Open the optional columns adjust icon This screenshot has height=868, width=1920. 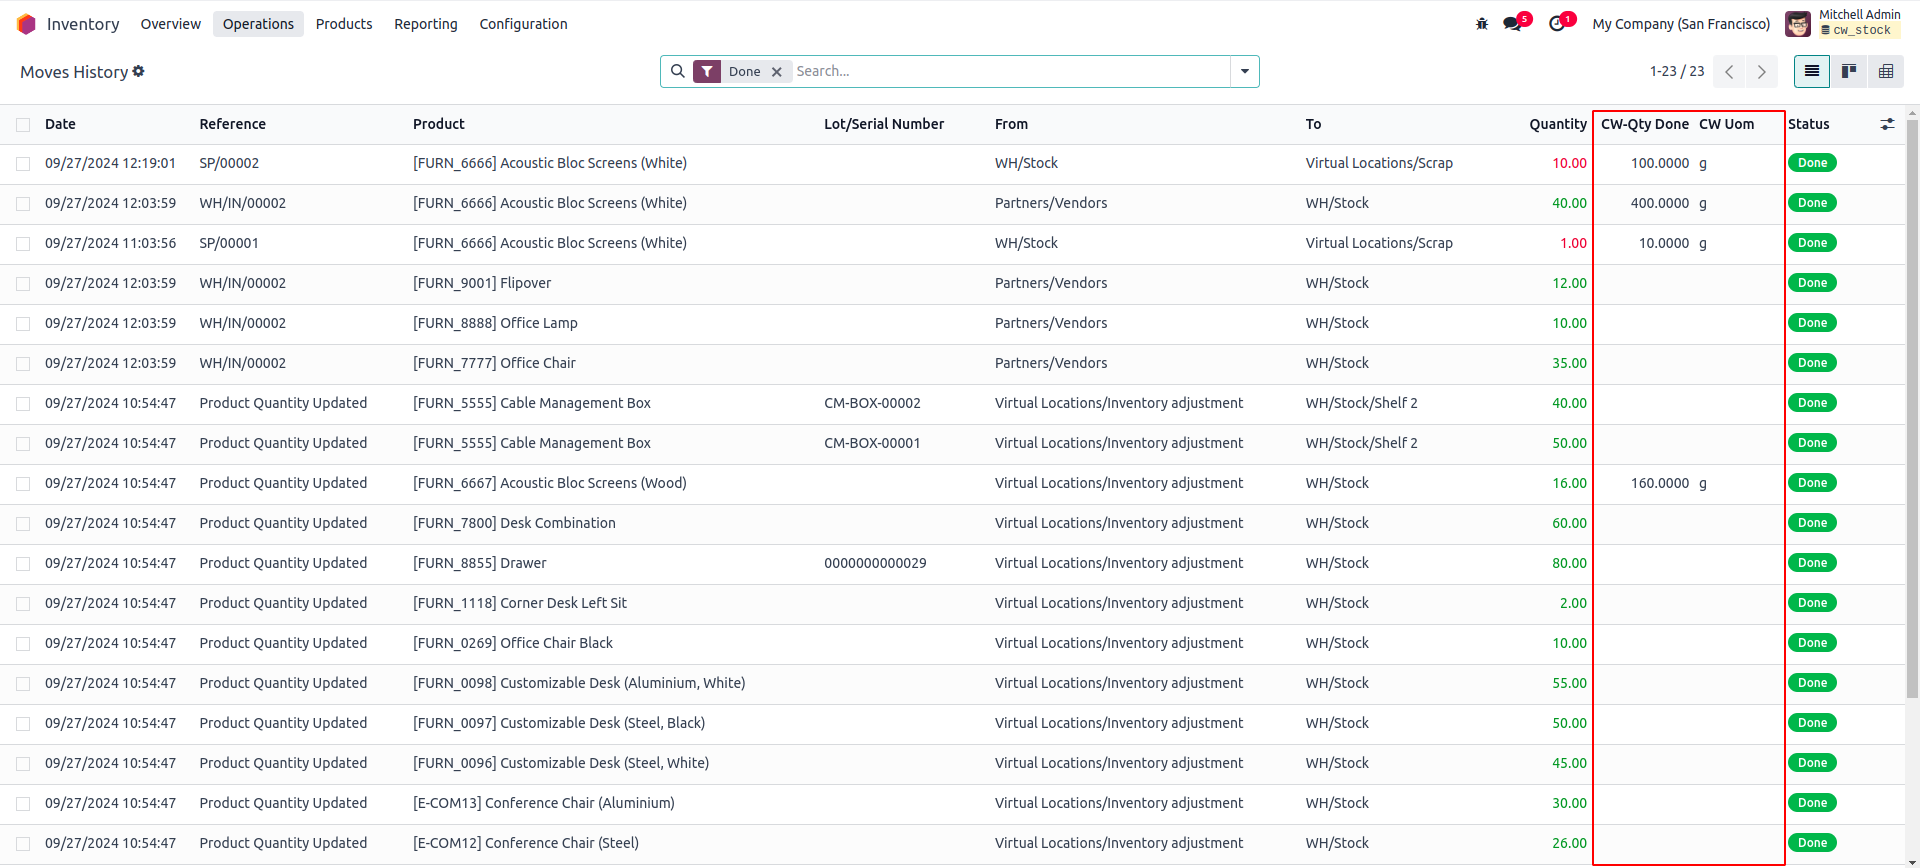tap(1887, 124)
